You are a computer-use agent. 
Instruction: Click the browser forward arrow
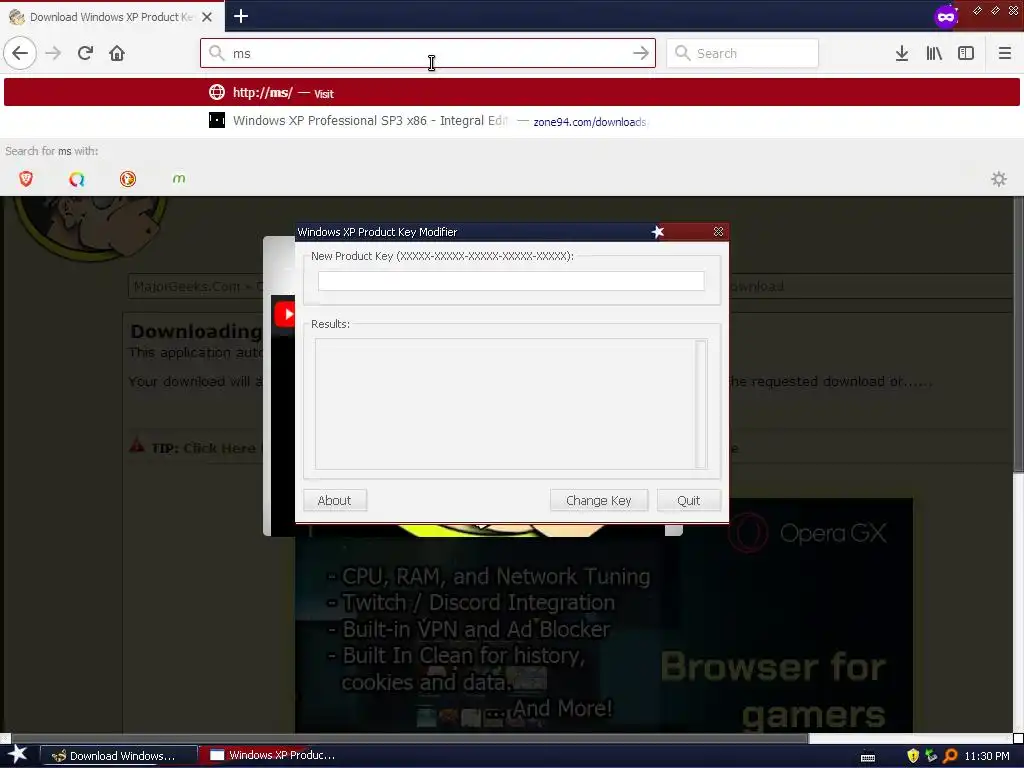(x=53, y=53)
